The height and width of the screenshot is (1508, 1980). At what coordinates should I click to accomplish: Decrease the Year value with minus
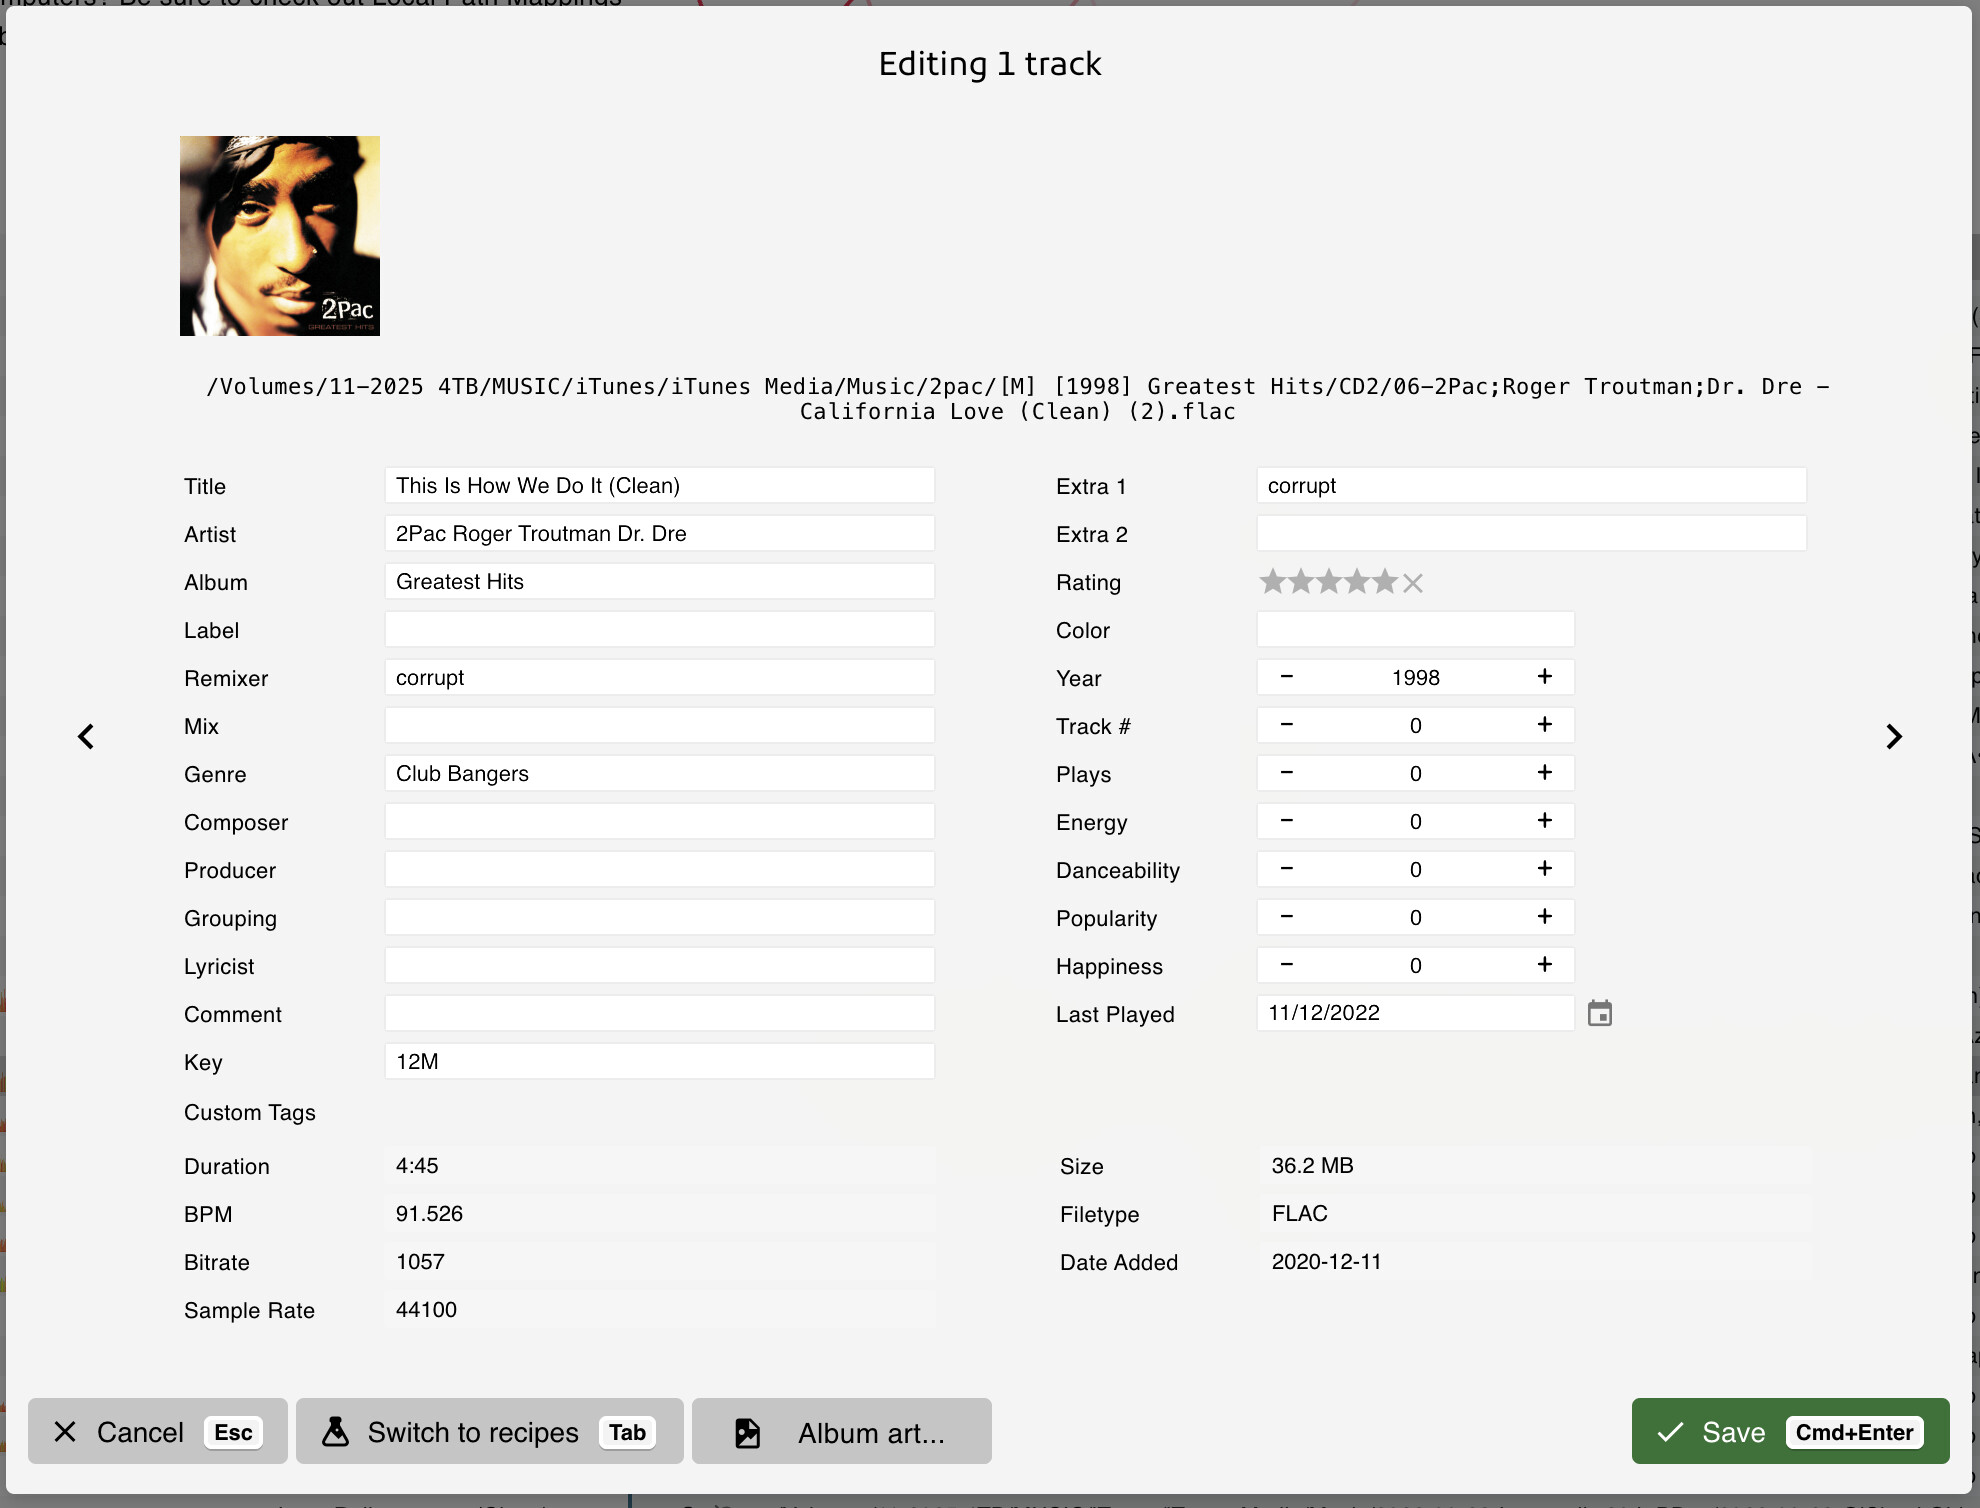point(1287,677)
